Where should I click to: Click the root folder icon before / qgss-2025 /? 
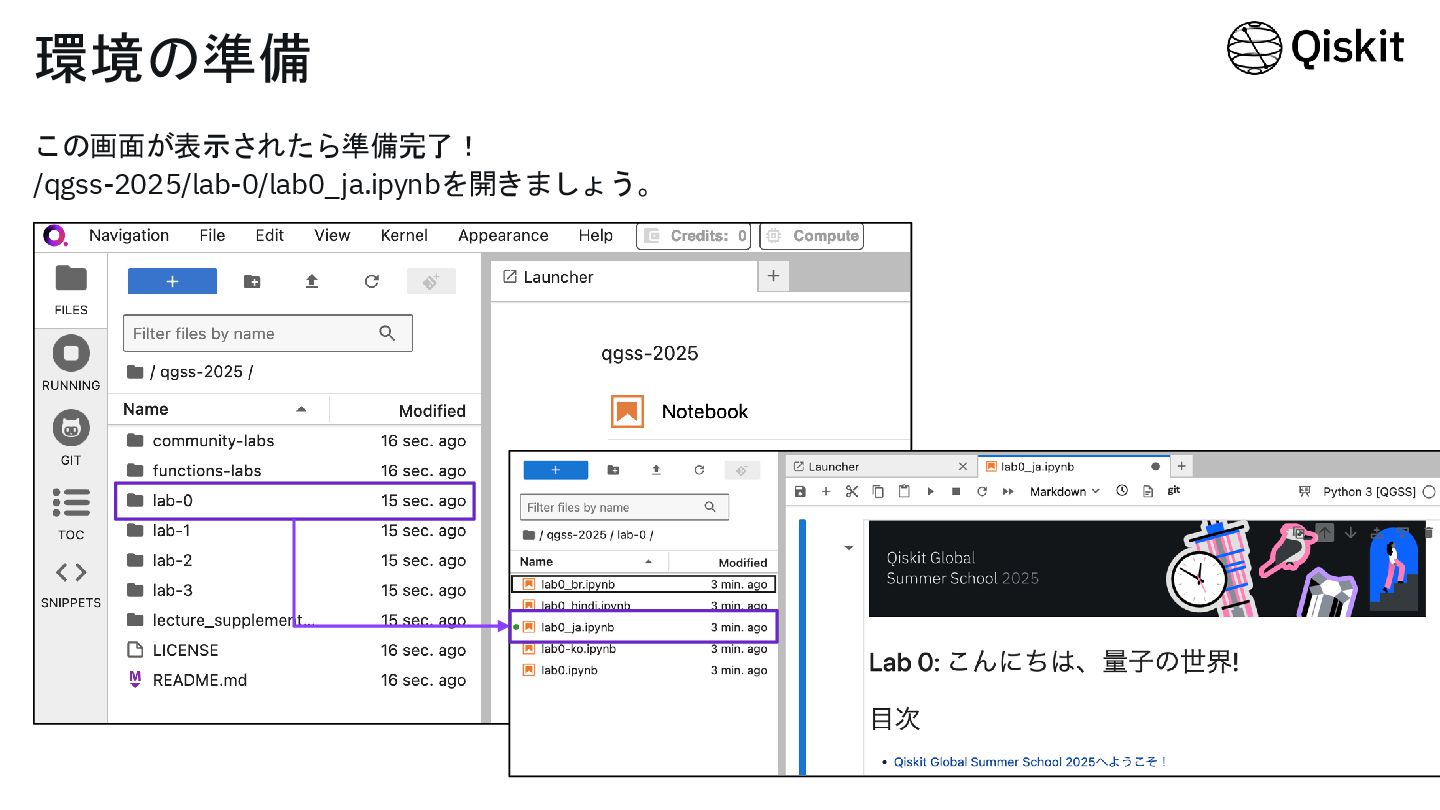pos(135,372)
